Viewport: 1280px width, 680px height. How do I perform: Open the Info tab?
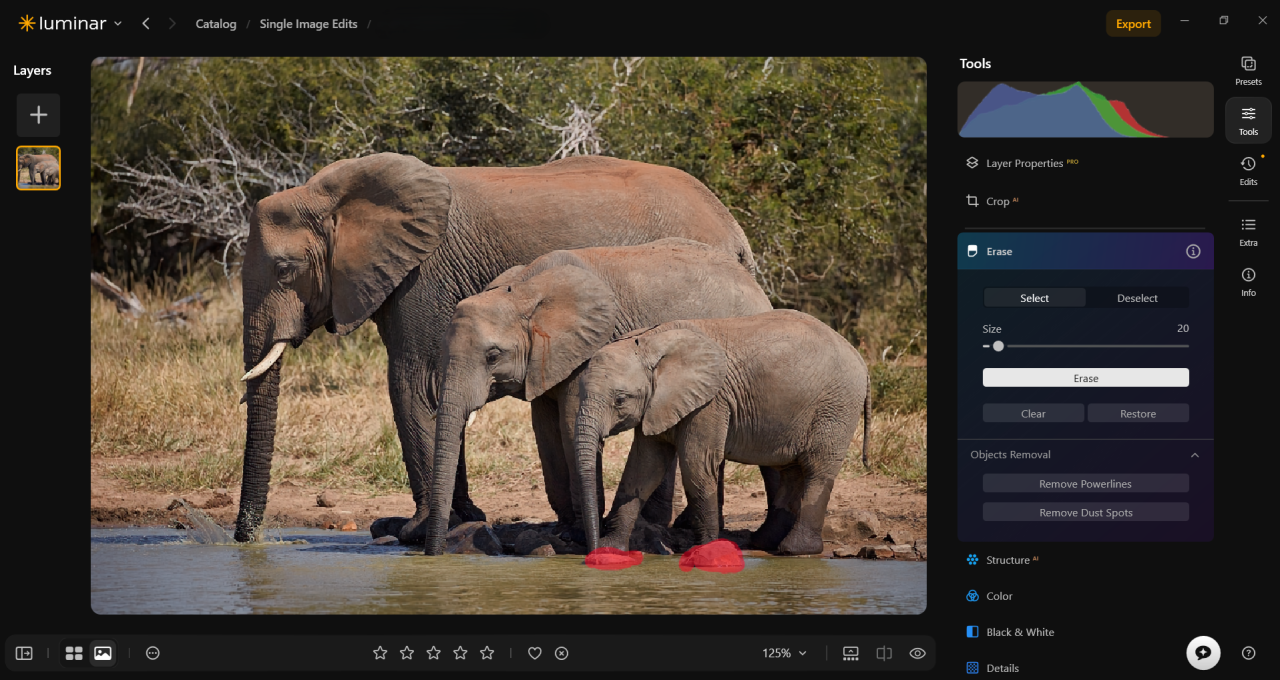click(1248, 281)
